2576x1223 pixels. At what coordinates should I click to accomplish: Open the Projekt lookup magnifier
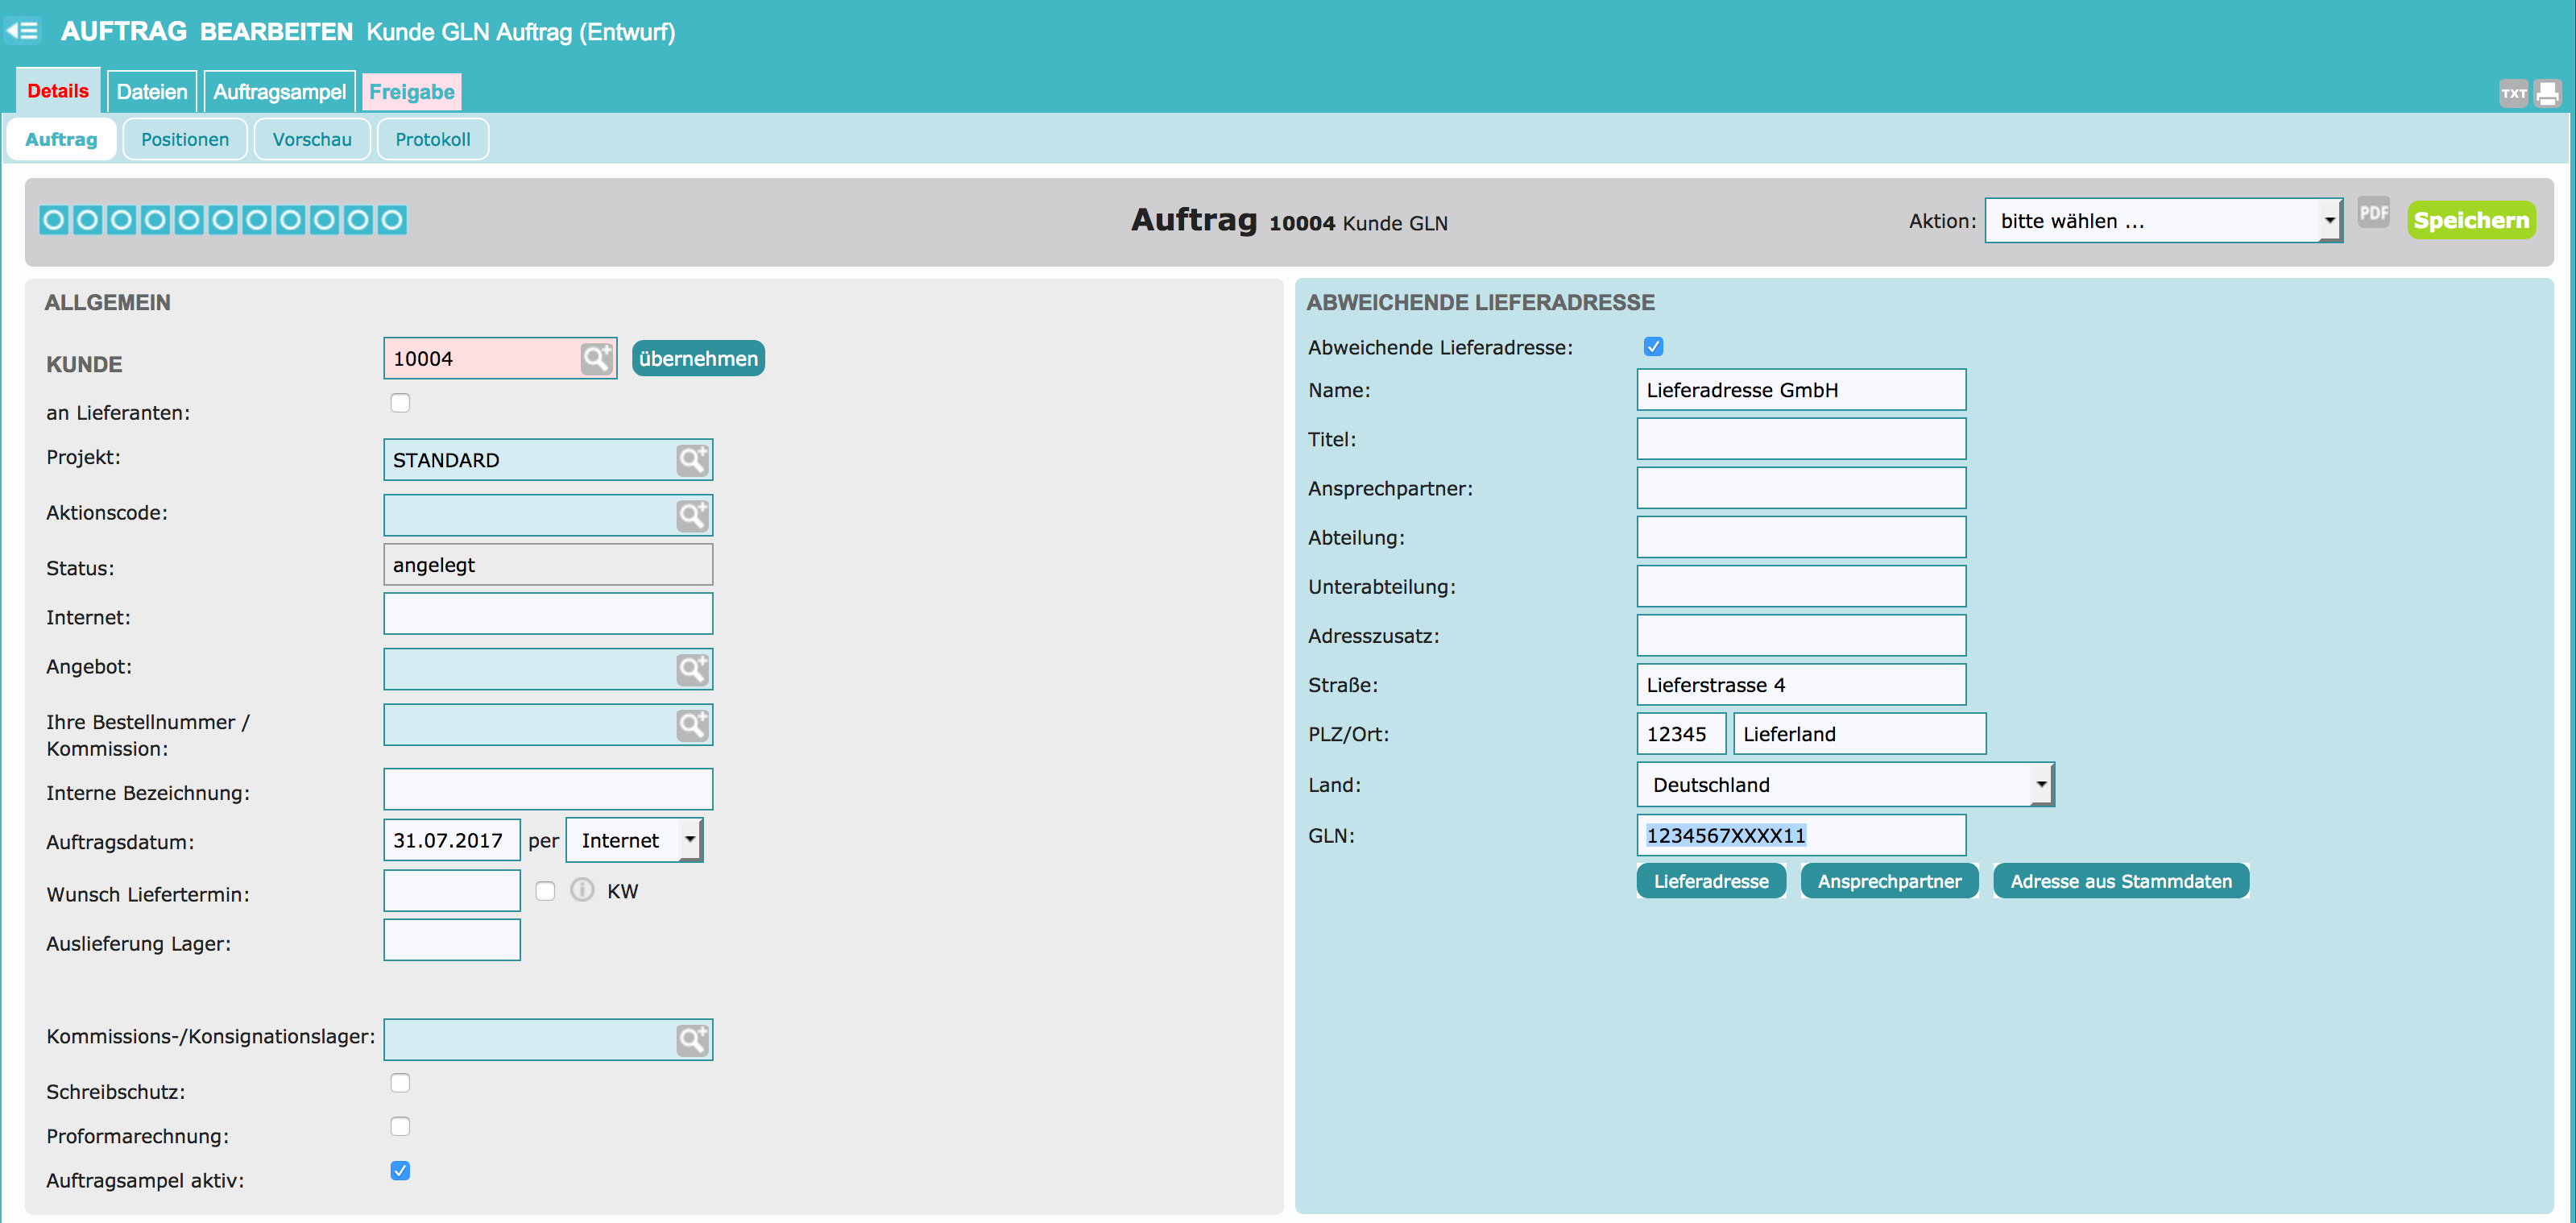692,460
